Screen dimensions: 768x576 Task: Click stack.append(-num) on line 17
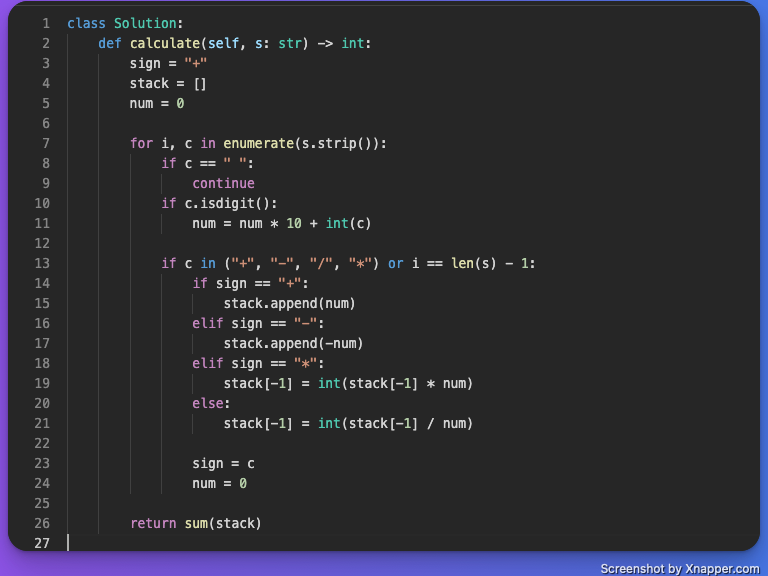tap(293, 343)
